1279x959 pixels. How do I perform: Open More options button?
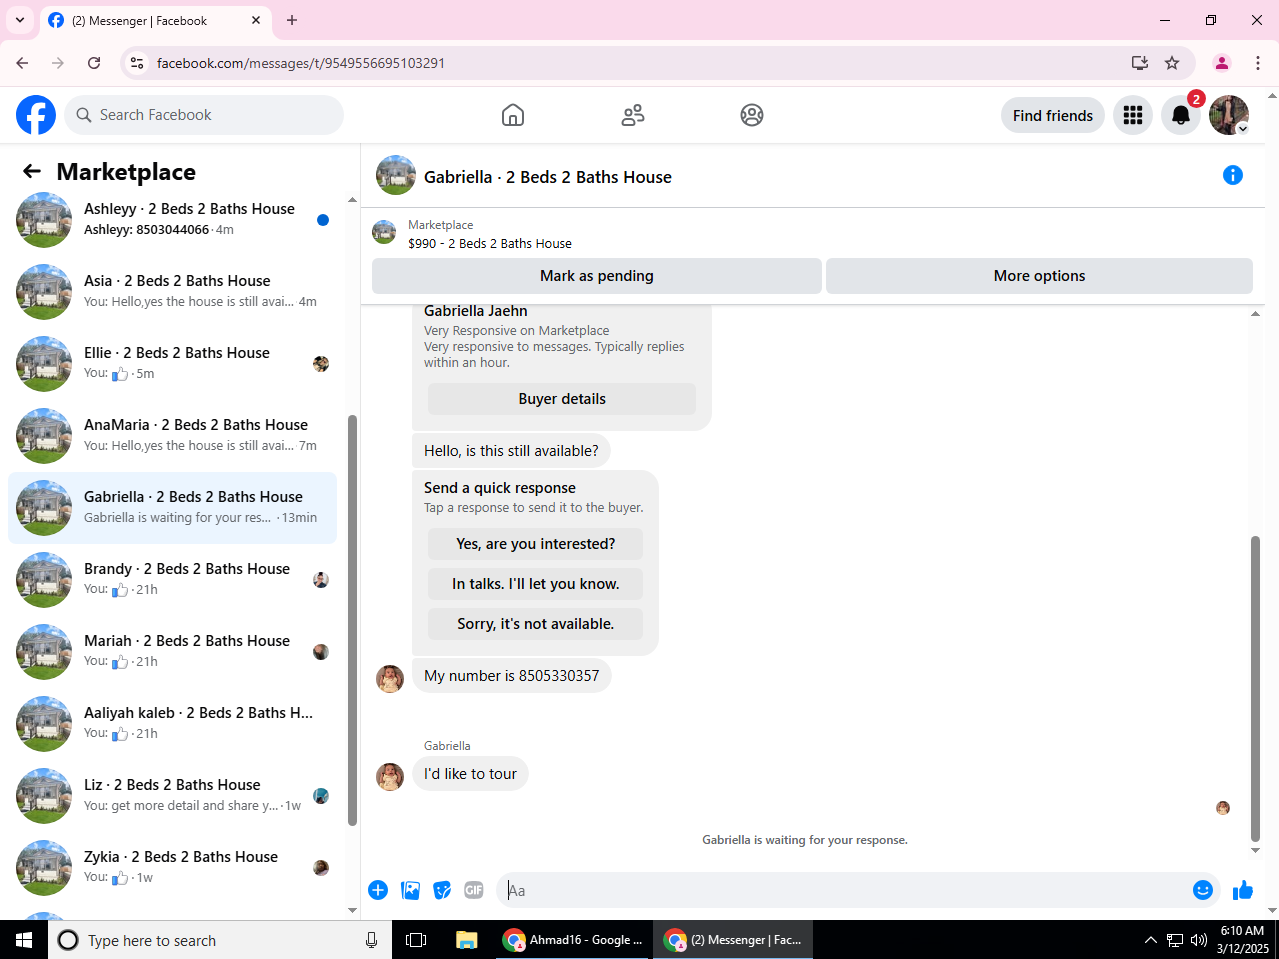pos(1039,276)
